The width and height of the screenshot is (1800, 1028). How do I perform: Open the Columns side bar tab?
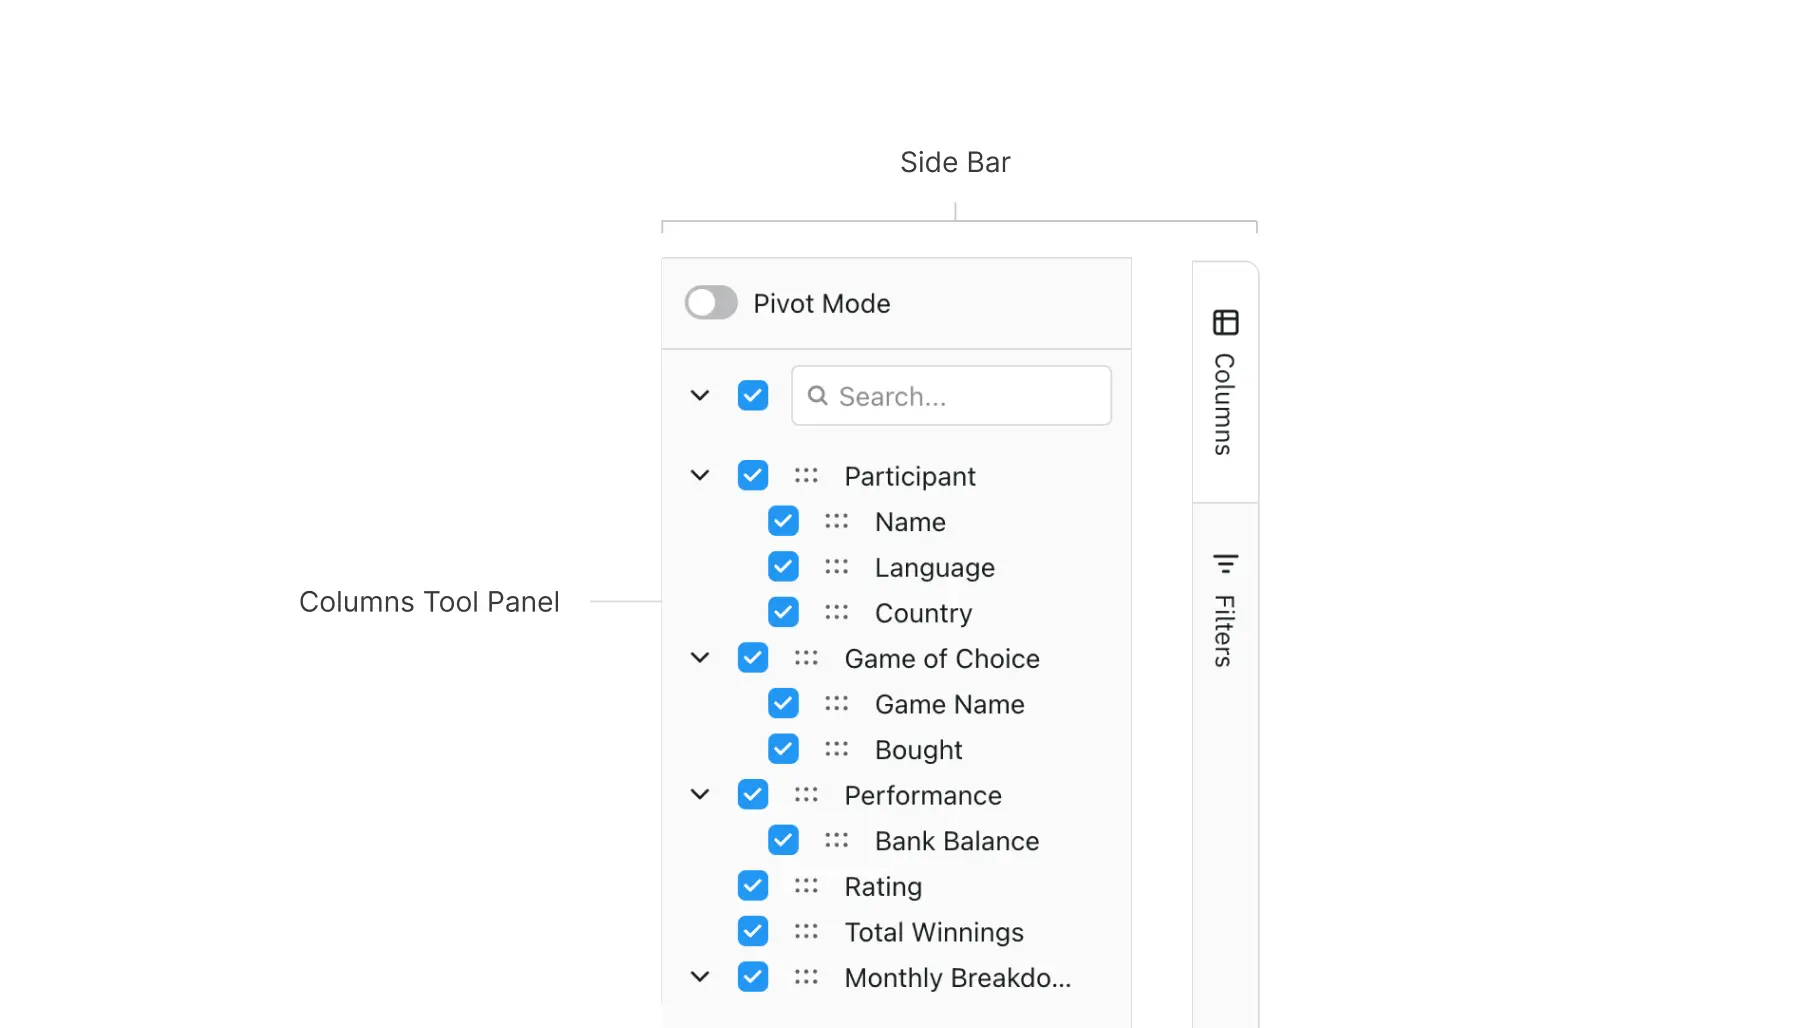(x=1225, y=382)
